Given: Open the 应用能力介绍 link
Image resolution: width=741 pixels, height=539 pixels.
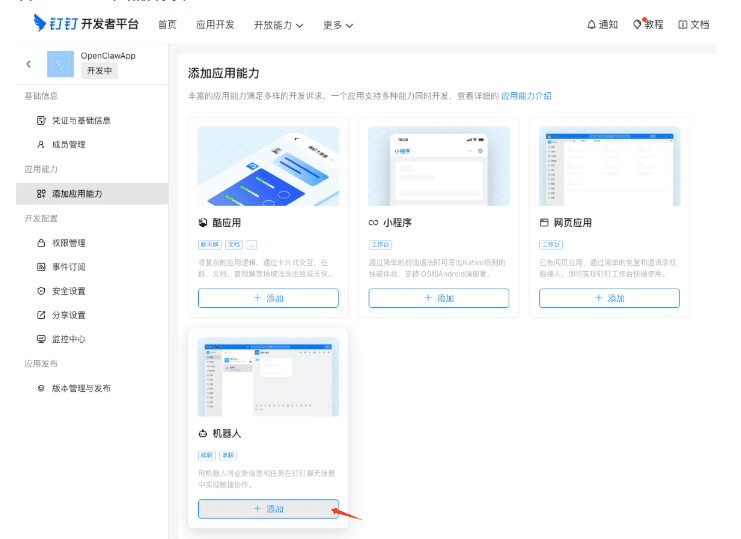Looking at the screenshot, I should tap(526, 96).
